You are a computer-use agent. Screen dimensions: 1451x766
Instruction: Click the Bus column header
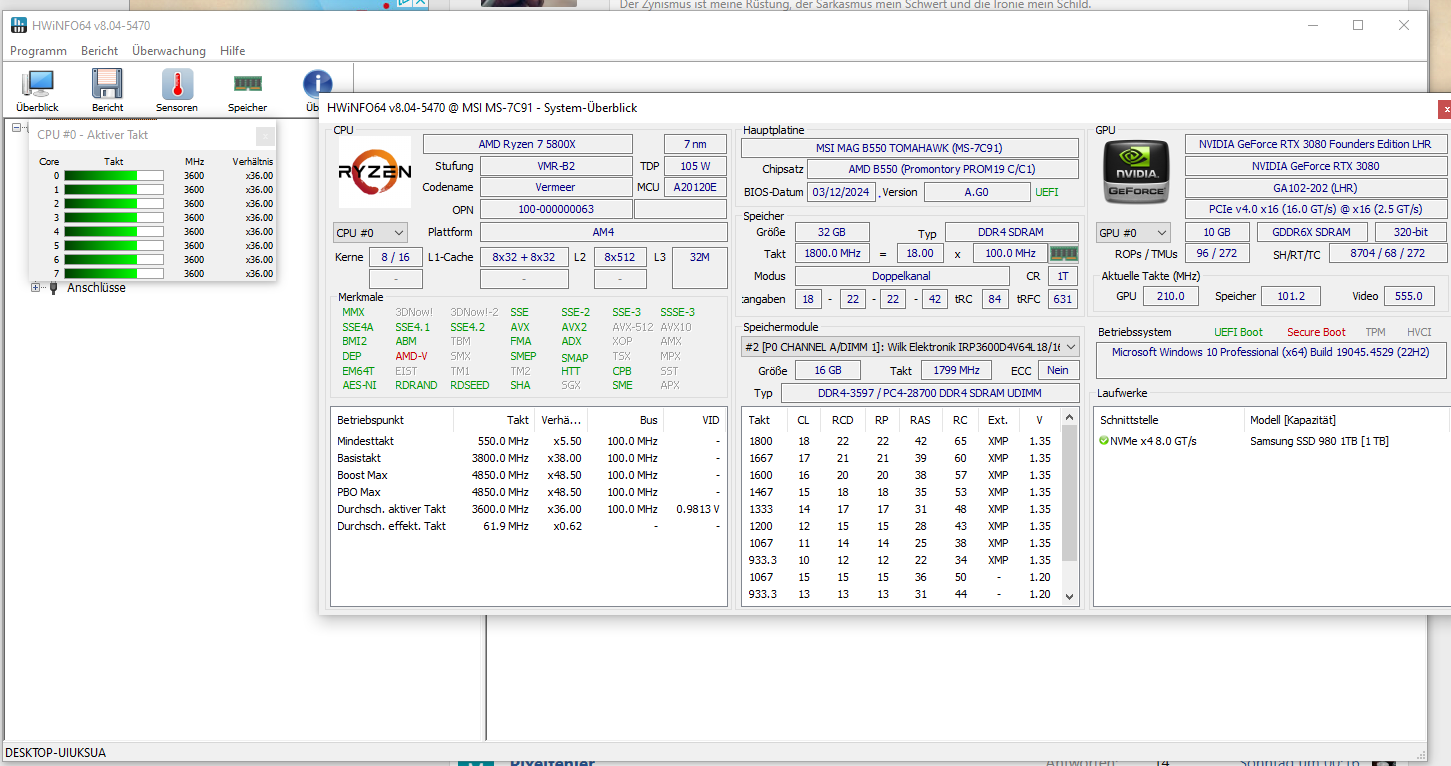(625, 420)
